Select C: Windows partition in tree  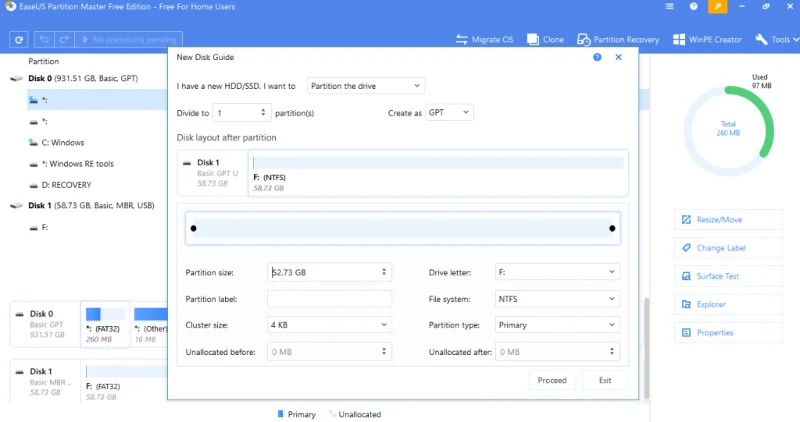(x=63, y=142)
